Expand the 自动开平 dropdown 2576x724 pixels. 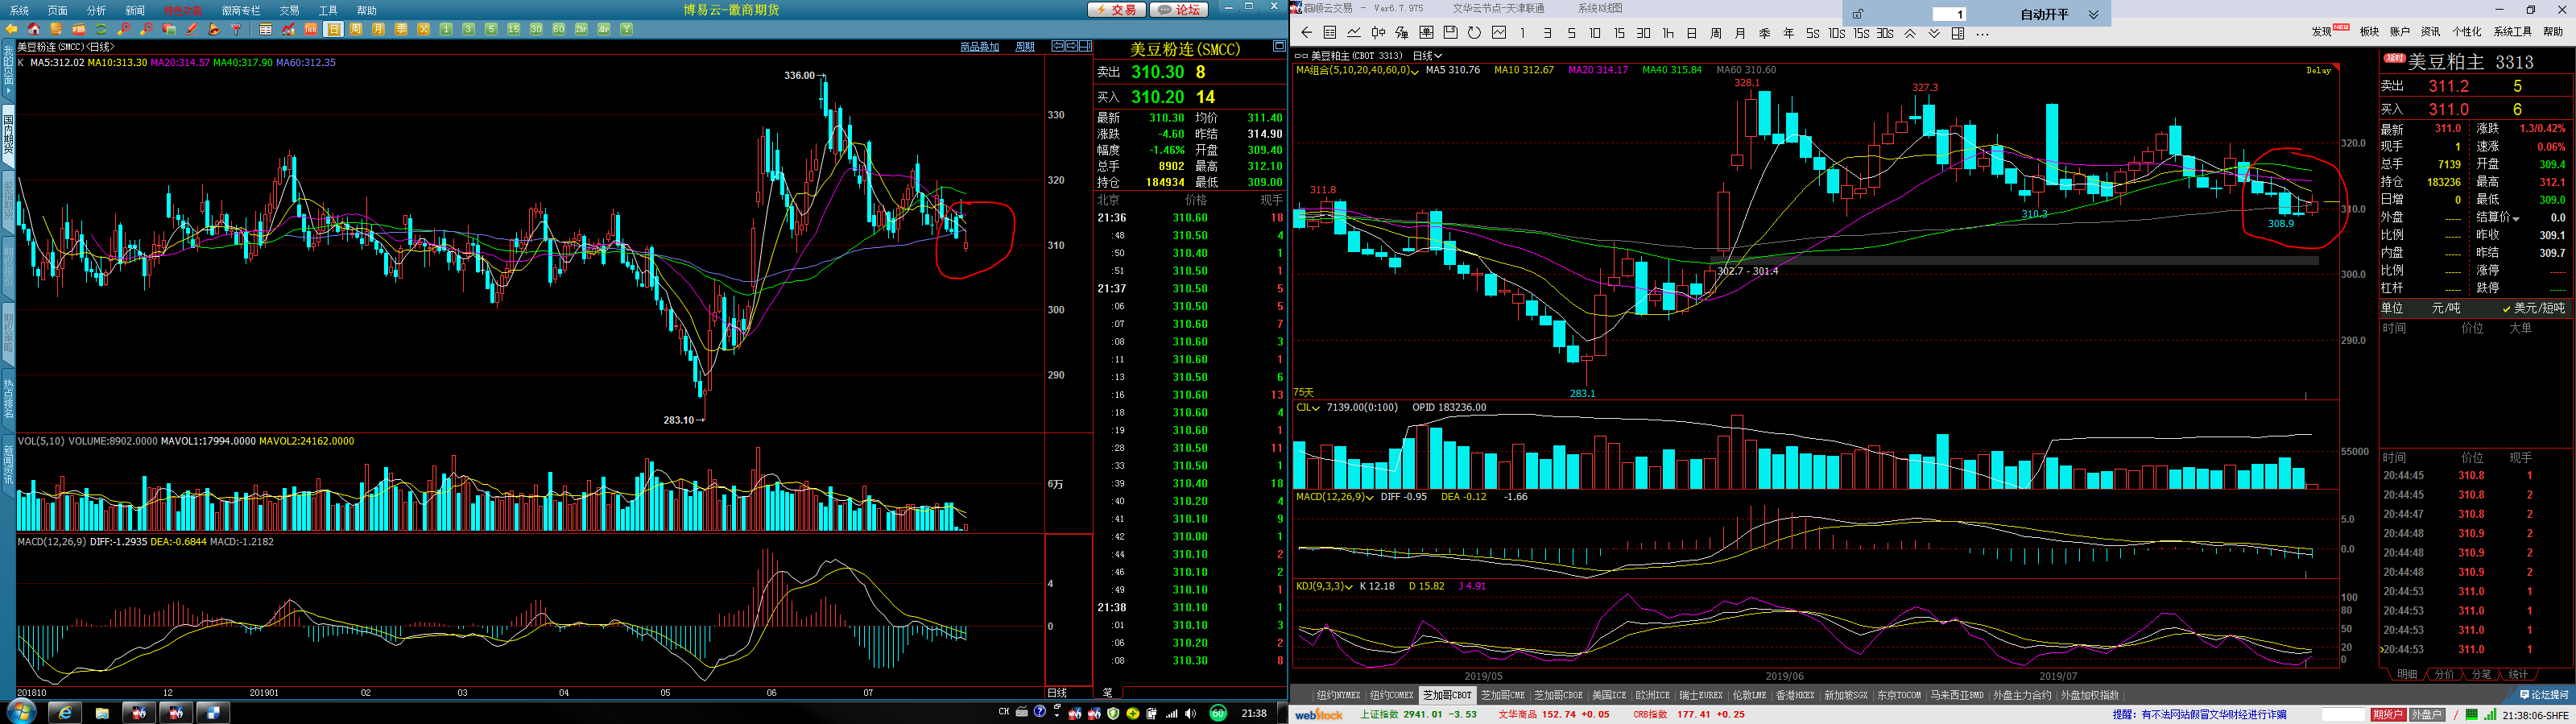2092,14
